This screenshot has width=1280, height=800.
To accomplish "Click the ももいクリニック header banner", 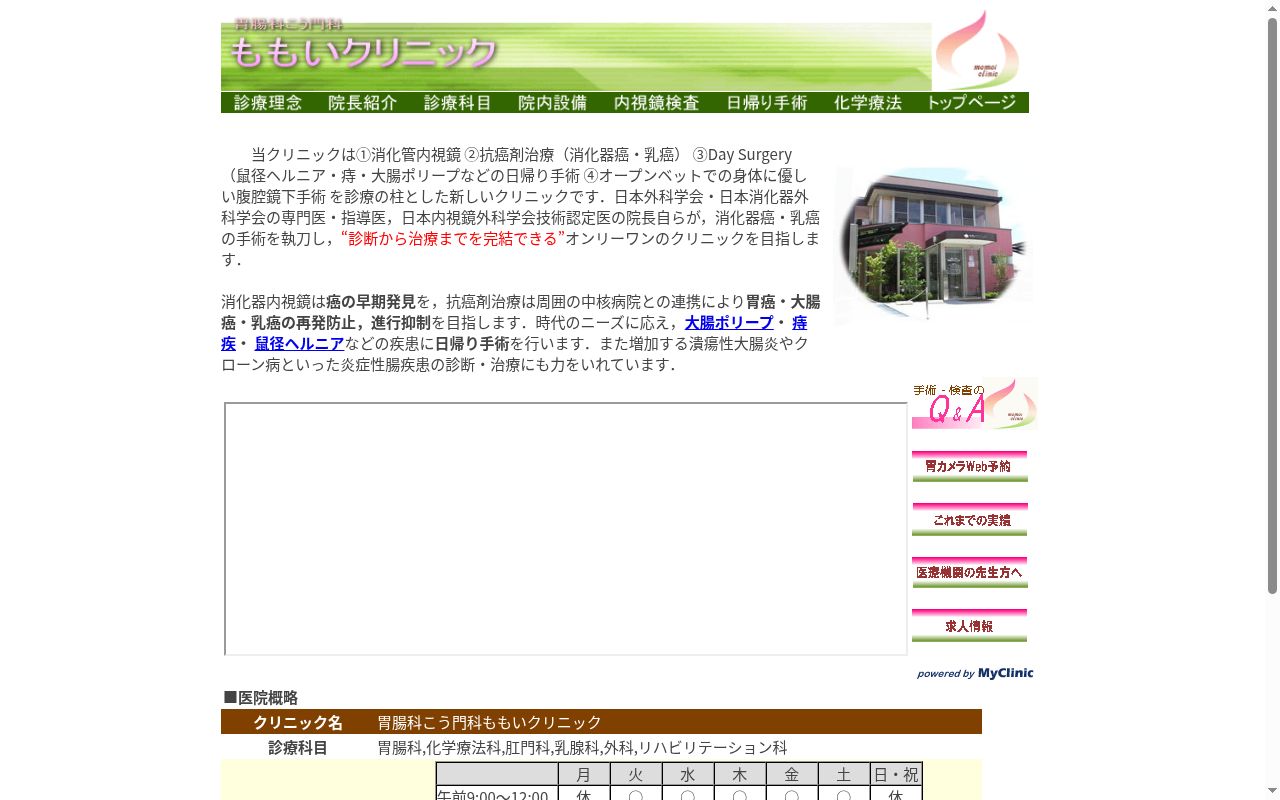I will click(576, 52).
